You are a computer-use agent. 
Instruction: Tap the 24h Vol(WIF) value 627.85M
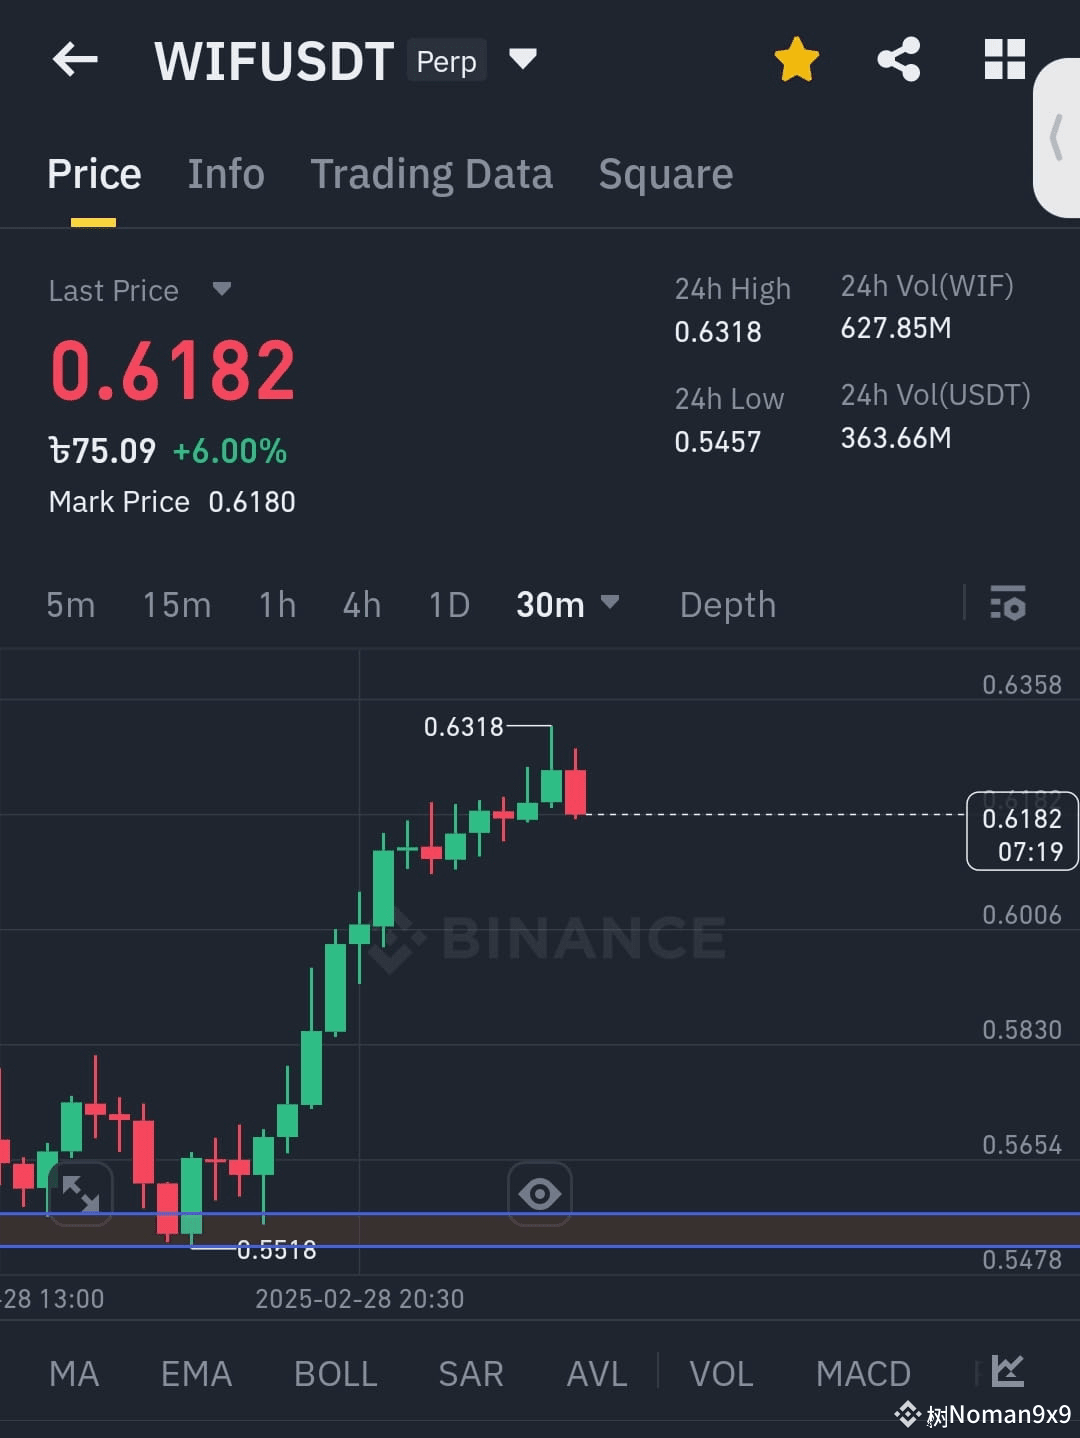coord(896,328)
